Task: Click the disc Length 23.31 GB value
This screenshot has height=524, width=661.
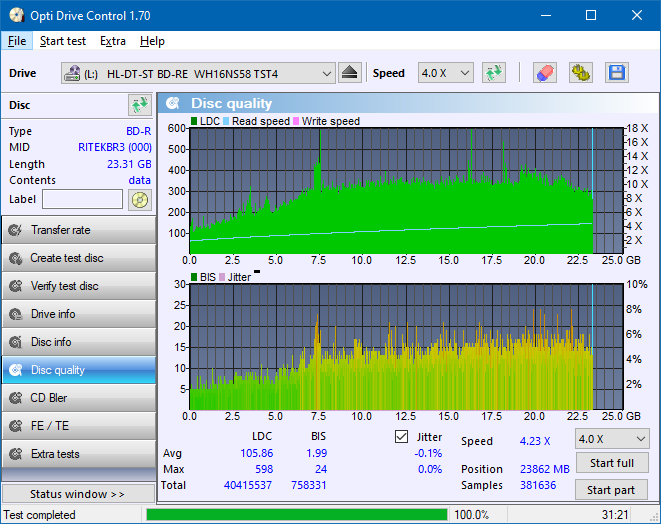Action: [129, 164]
